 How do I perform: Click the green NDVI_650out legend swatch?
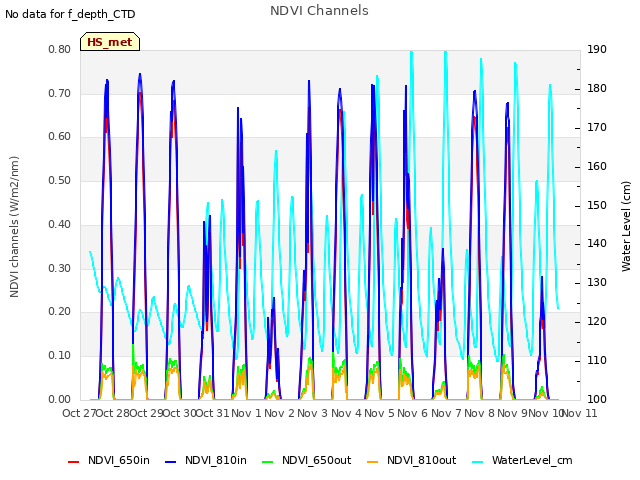point(267,462)
